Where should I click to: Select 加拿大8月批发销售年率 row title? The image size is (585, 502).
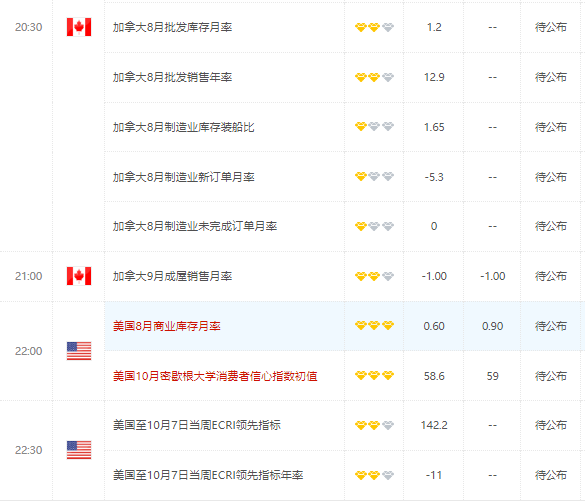pyautogui.click(x=172, y=77)
